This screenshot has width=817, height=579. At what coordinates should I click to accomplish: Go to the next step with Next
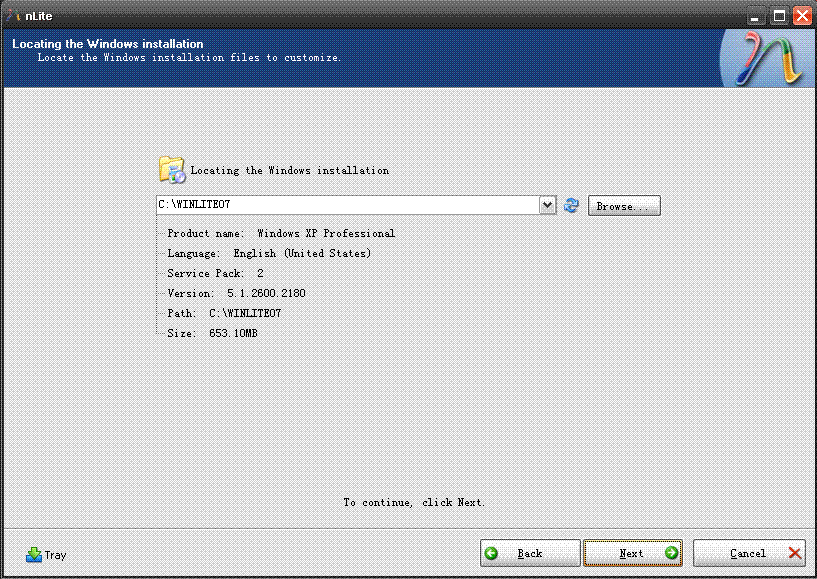(633, 553)
